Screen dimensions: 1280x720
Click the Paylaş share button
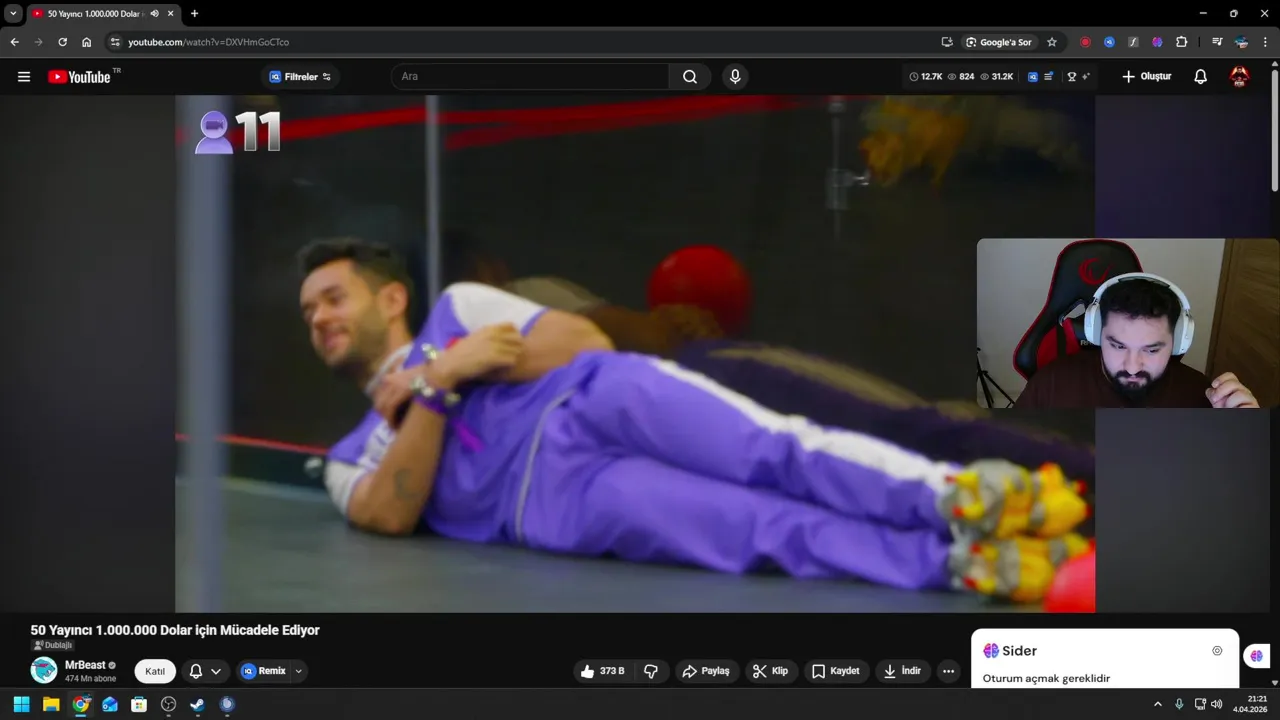click(x=706, y=671)
